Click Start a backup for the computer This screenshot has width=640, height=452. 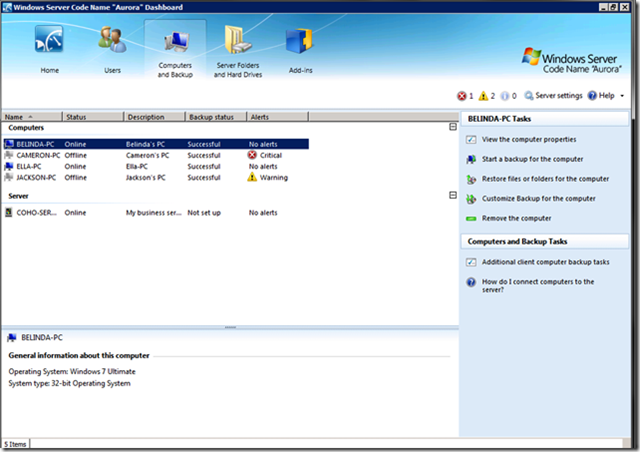[532, 159]
